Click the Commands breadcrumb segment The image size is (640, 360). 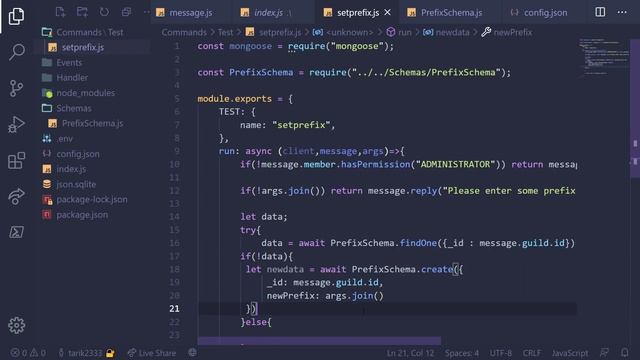[x=184, y=32]
